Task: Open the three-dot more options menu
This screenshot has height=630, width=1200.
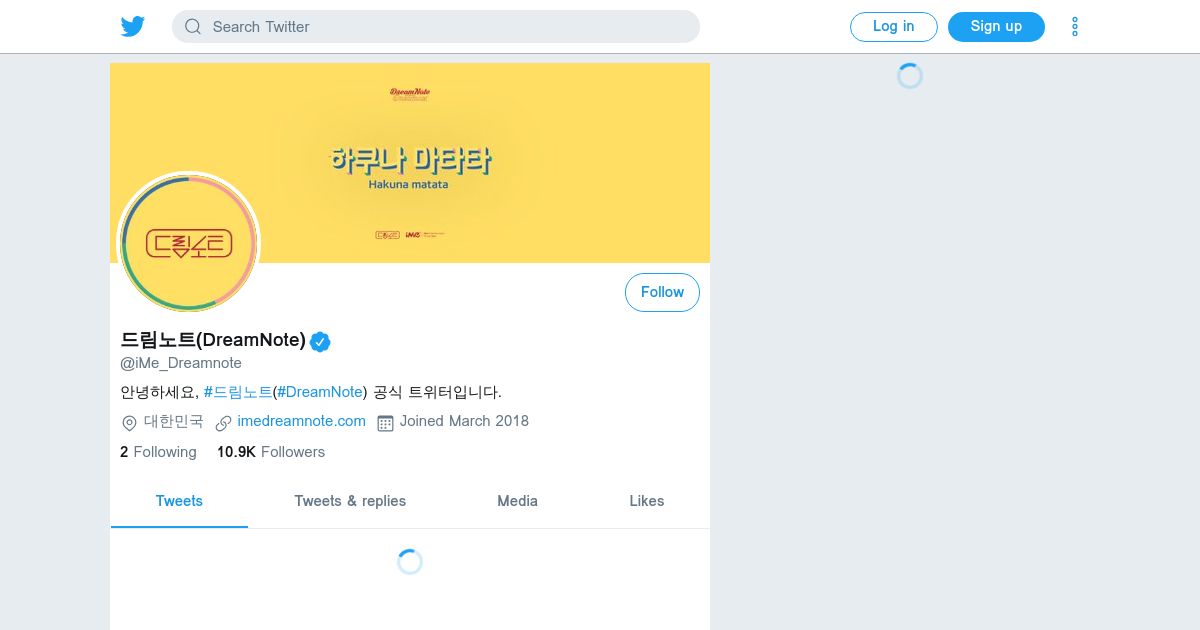Action: click(1075, 27)
